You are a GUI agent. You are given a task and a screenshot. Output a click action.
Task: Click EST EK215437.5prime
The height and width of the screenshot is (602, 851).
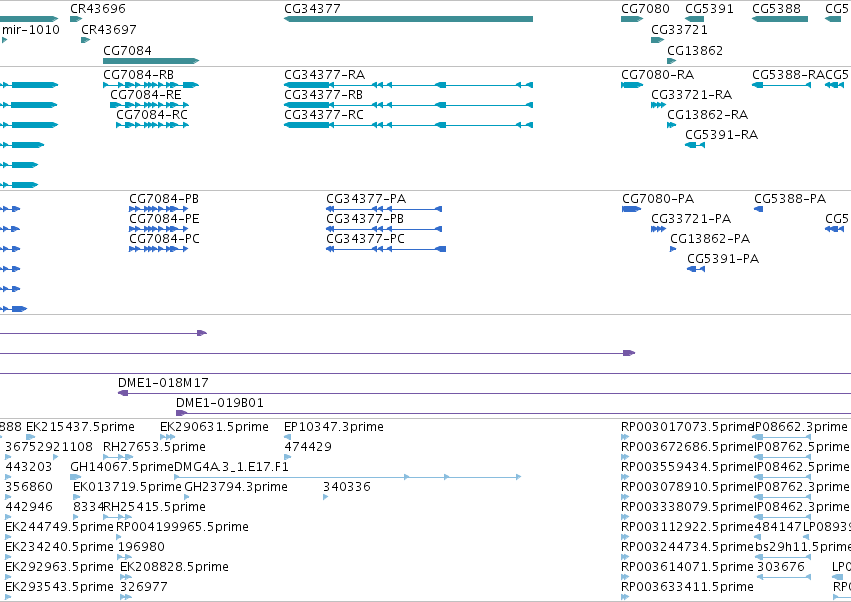80,427
